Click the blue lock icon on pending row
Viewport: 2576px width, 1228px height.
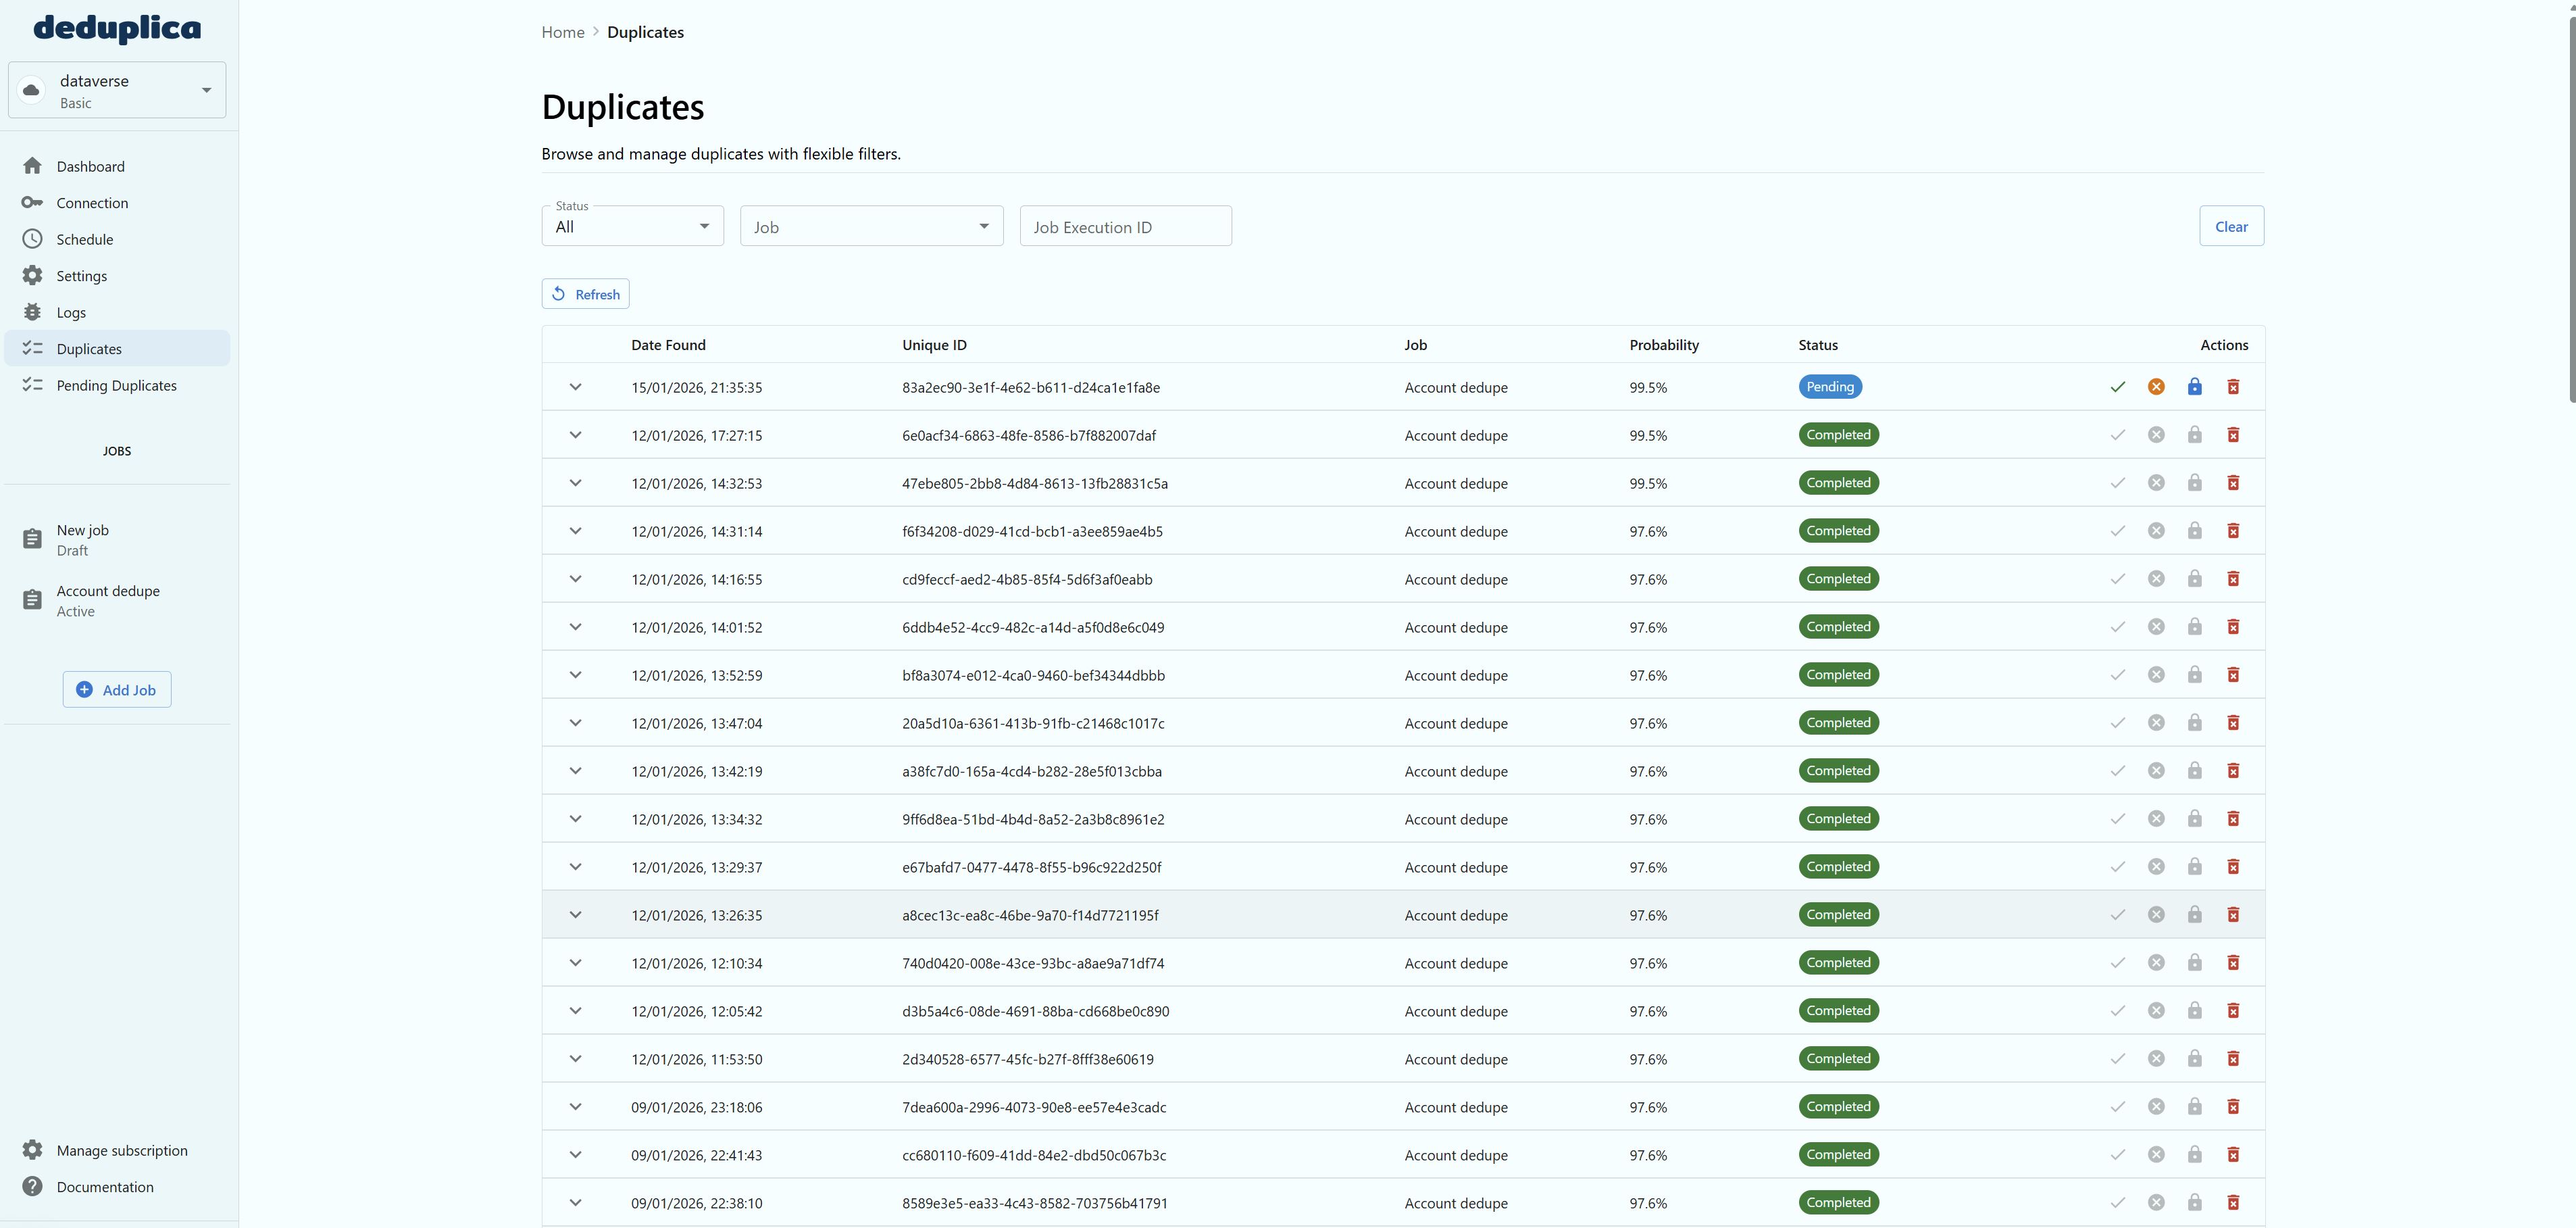pos(2194,387)
